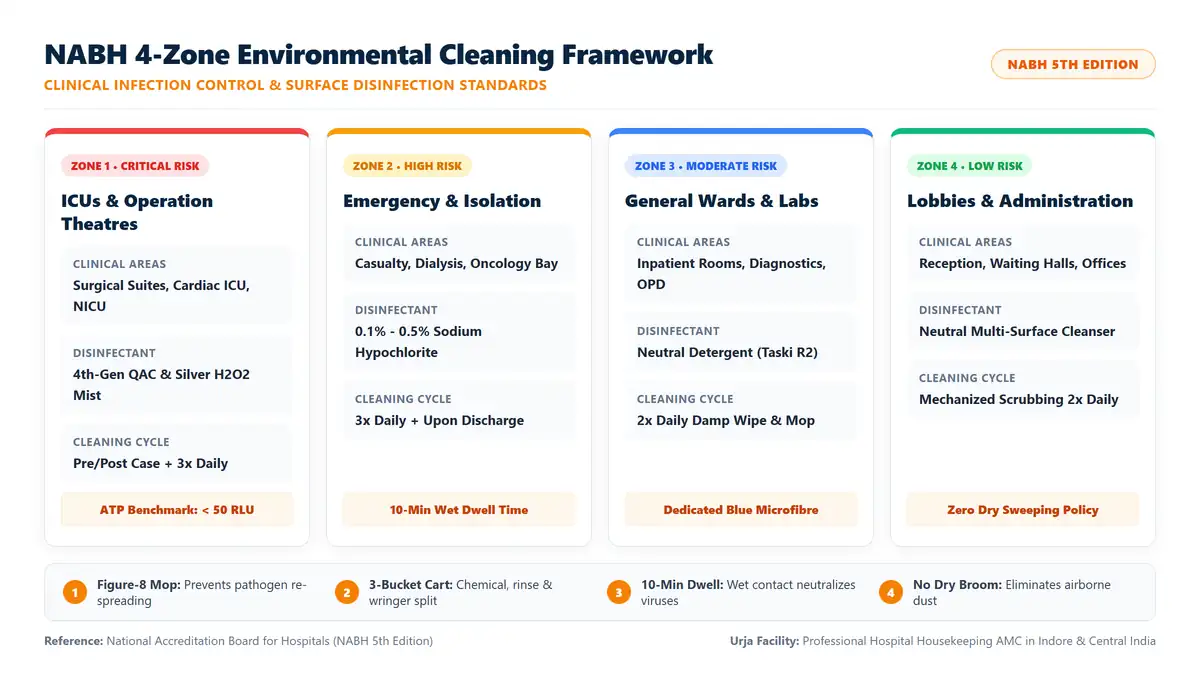Click the orange Clinical Infection Control subtitle
Image resolution: width=1200 pixels, height=675 pixels.
[x=295, y=85]
